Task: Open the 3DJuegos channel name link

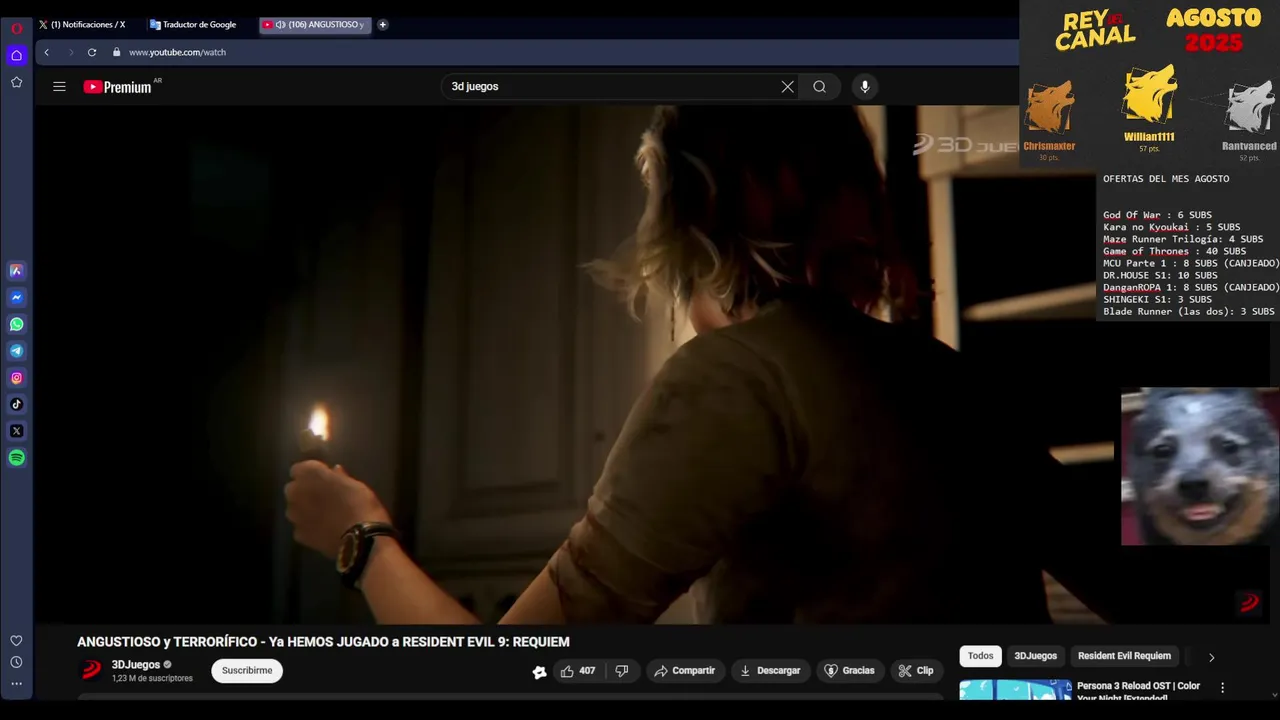Action: 136,665
